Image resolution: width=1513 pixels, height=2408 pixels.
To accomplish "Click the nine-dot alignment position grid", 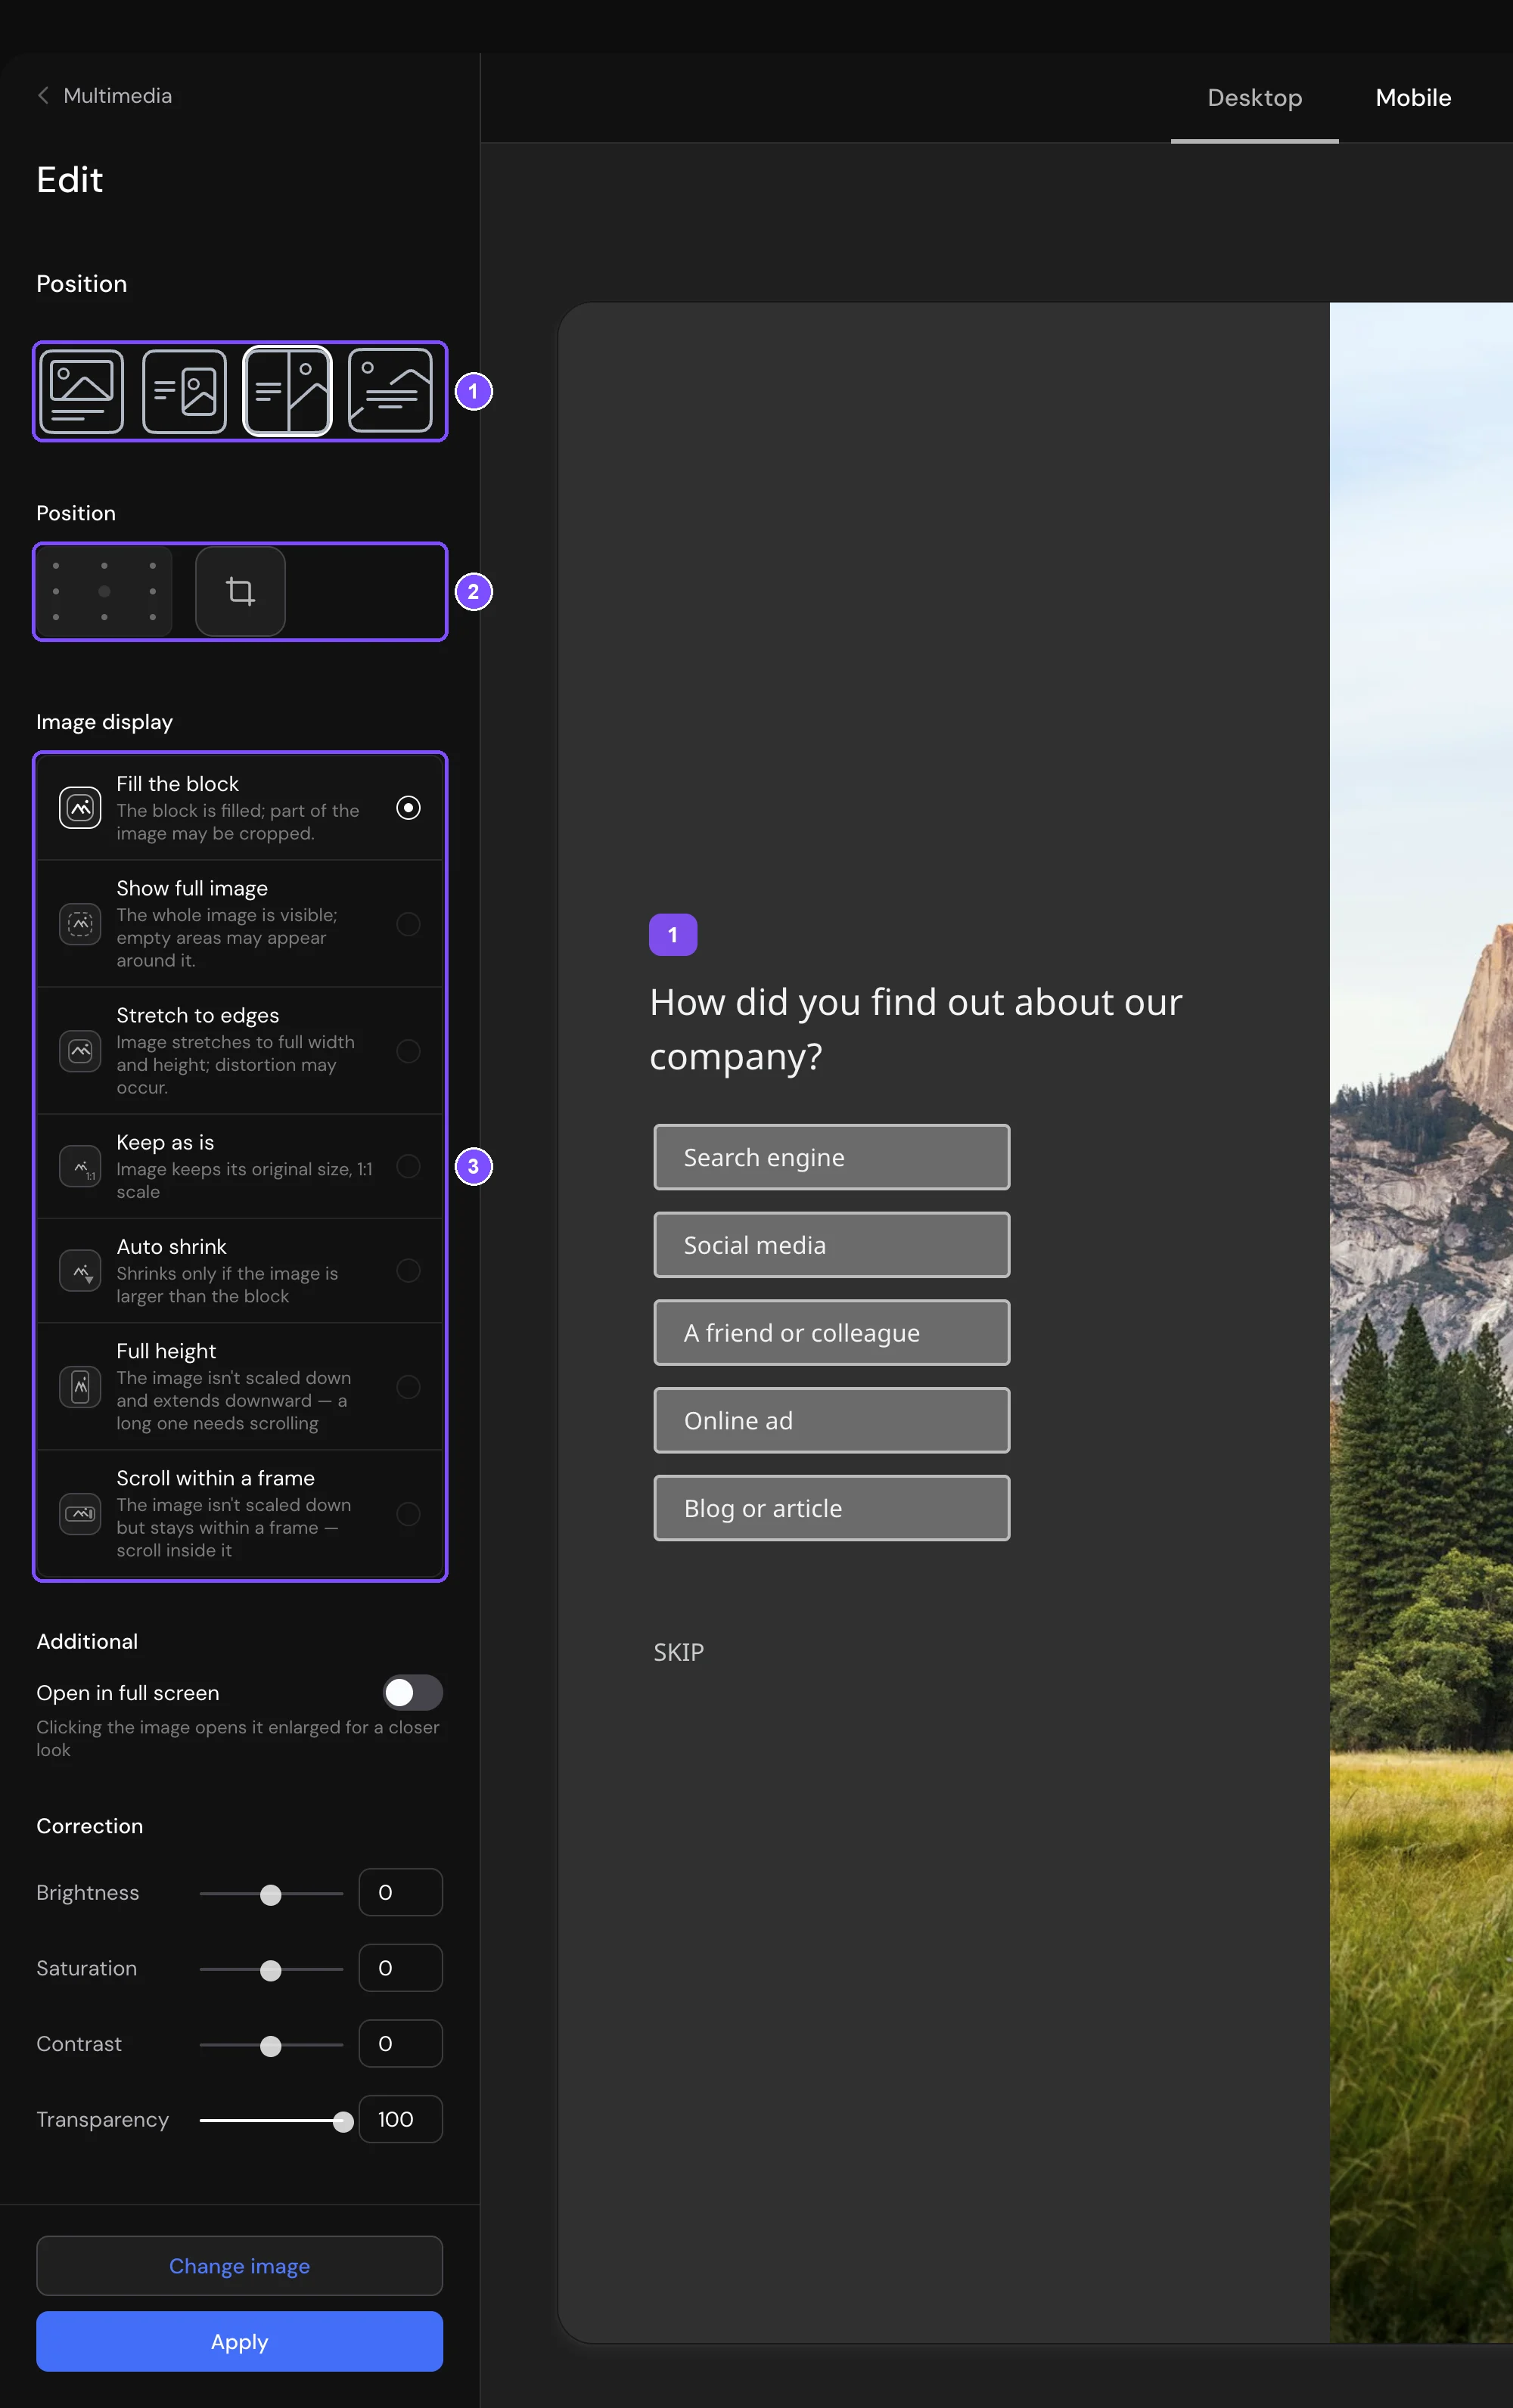I will coord(104,591).
